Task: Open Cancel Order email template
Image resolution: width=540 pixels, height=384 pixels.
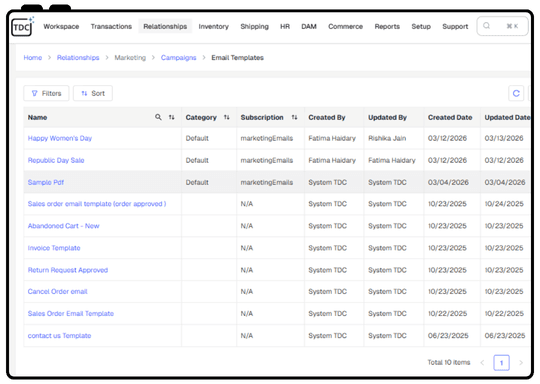Action: (57, 292)
